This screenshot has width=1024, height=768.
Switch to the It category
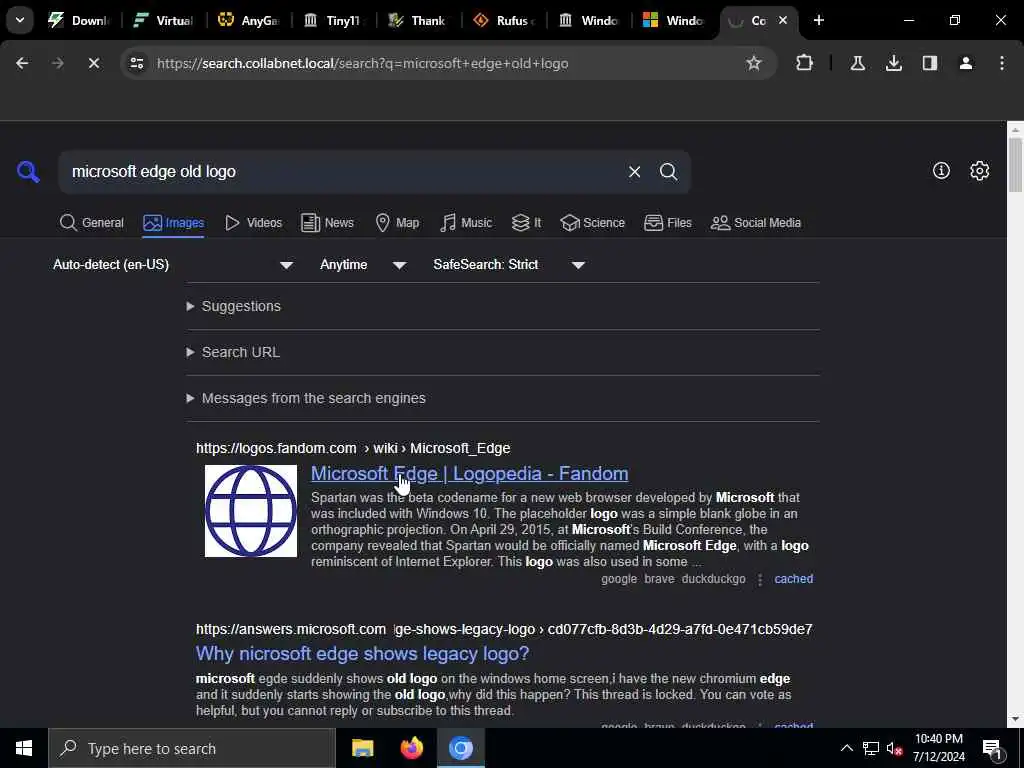tap(526, 223)
